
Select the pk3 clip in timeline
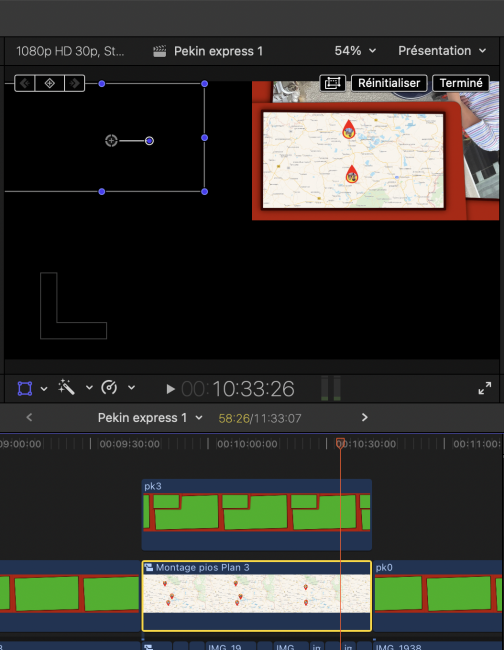pos(257,515)
